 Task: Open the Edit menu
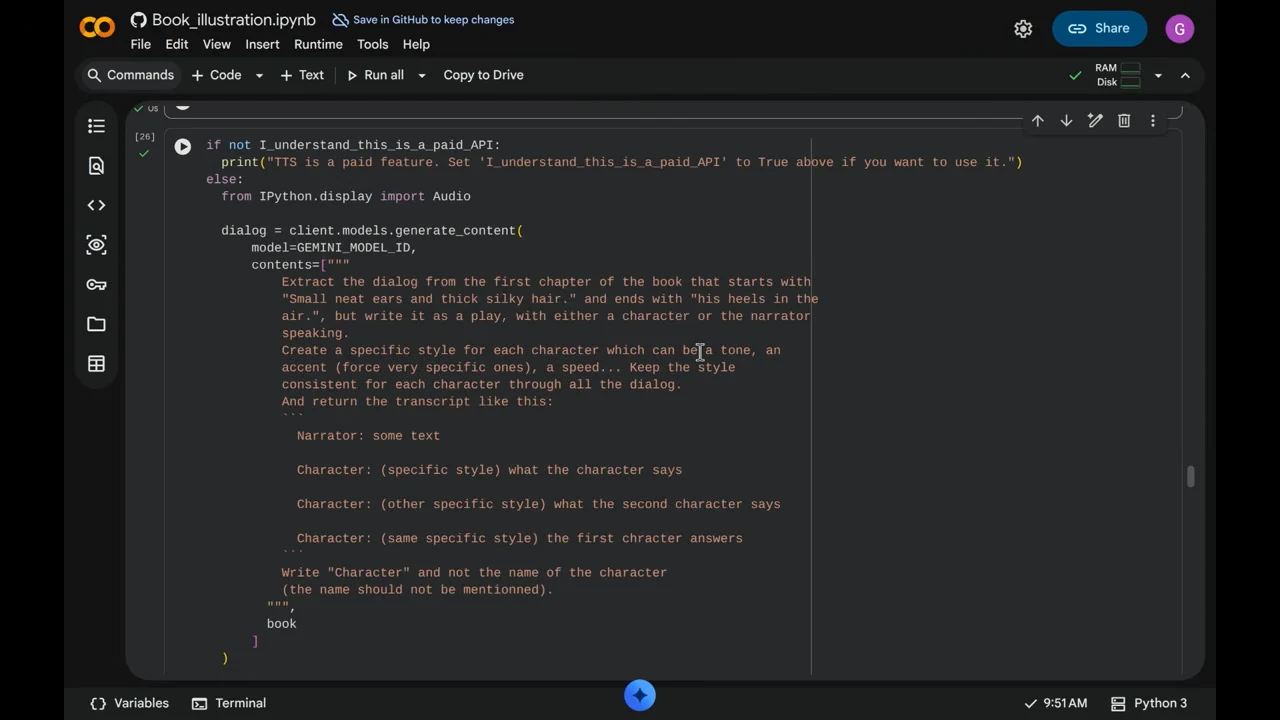coord(177,44)
